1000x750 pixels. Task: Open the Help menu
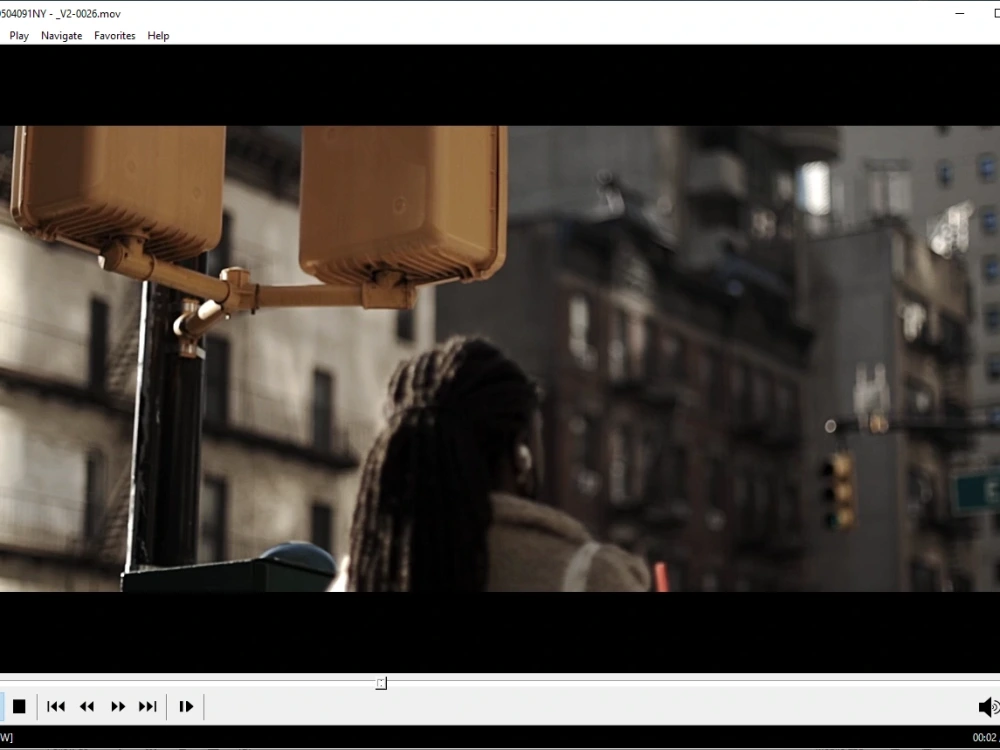pos(158,36)
